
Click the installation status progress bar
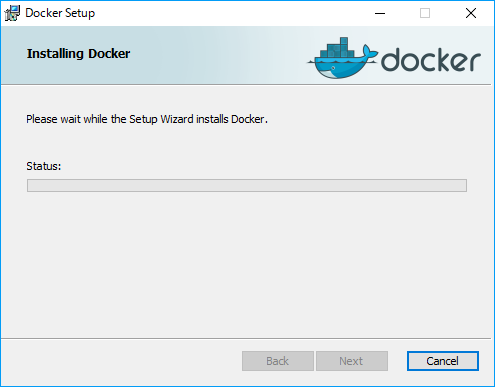[x=247, y=185]
